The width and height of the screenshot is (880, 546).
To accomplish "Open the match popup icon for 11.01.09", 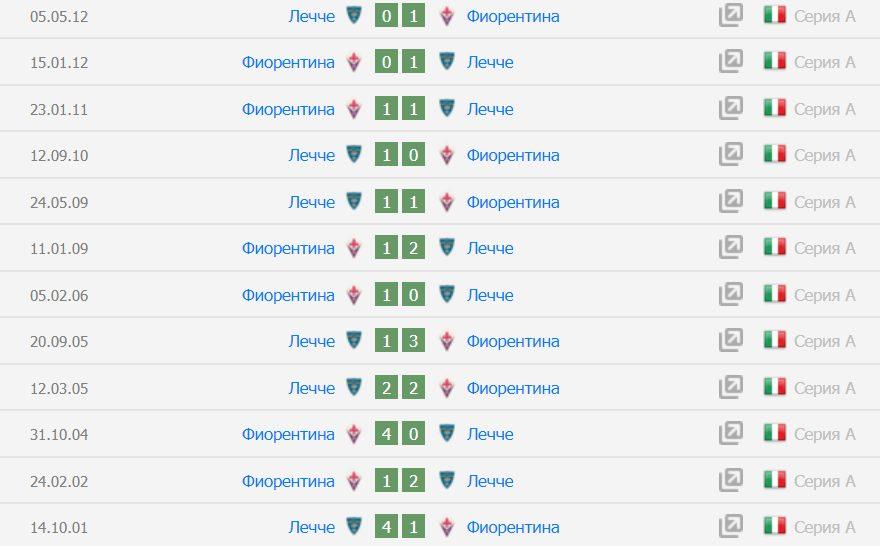I will coord(731,247).
